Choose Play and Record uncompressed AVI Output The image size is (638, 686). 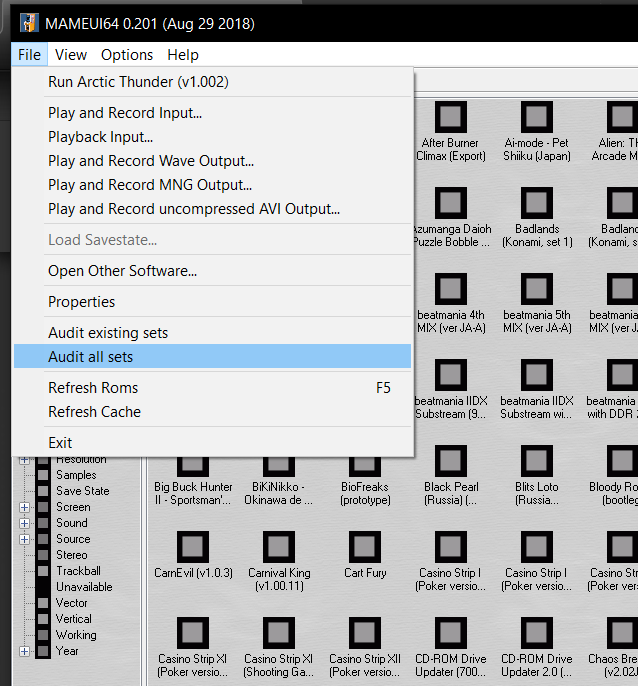(x=213, y=209)
